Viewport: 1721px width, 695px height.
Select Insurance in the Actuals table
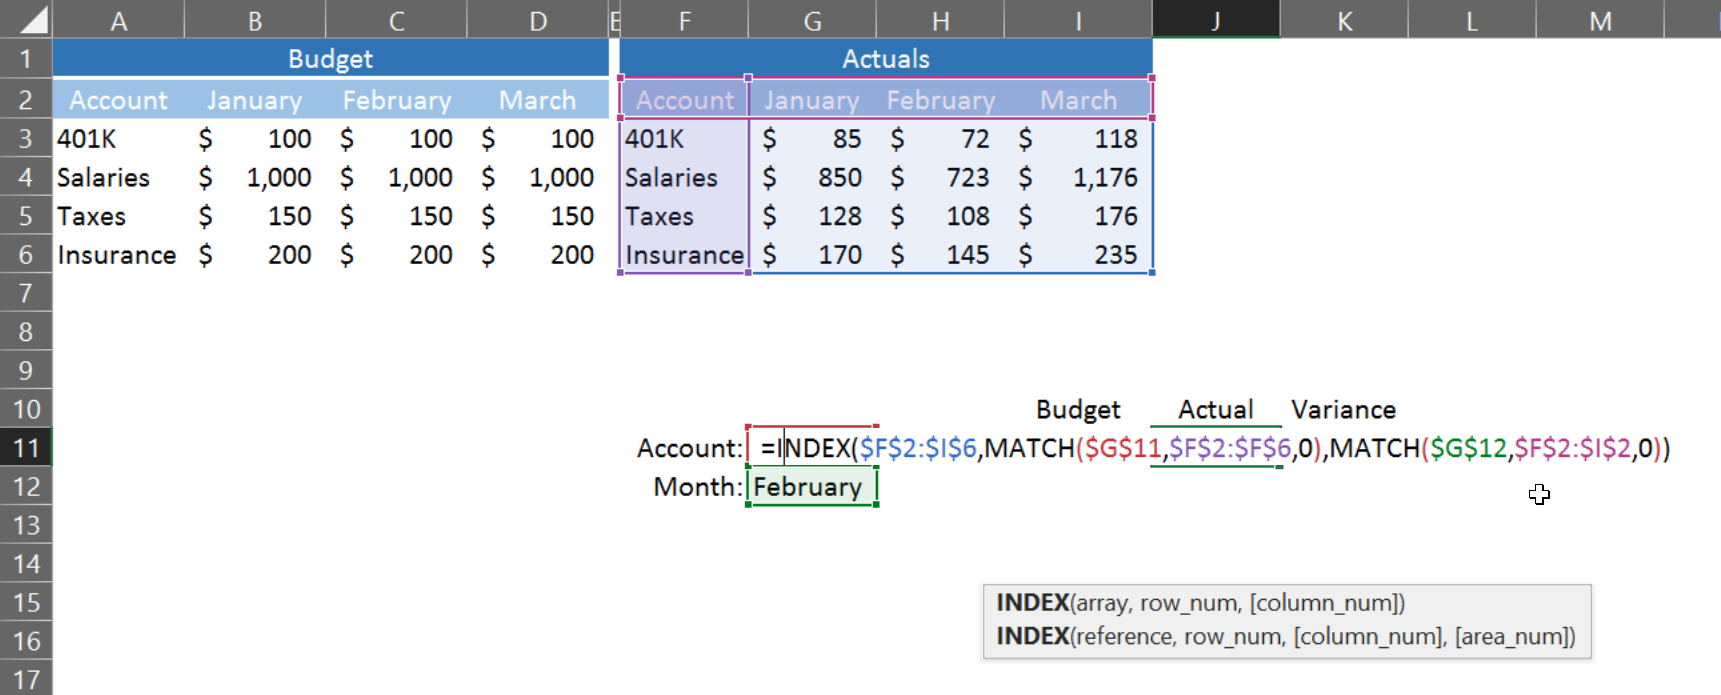pyautogui.click(x=684, y=256)
